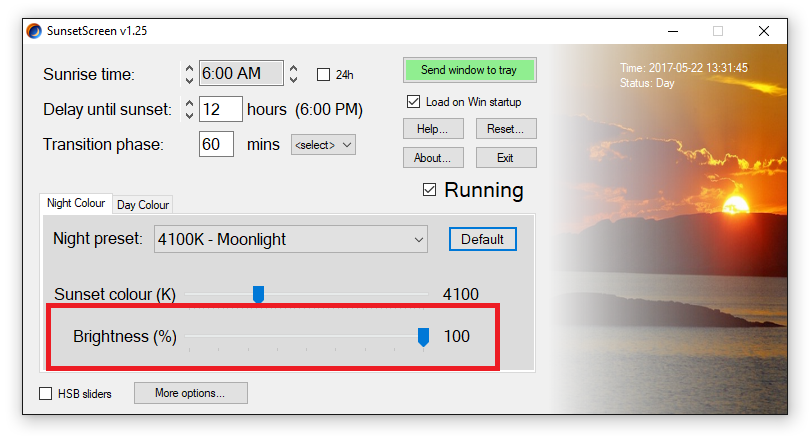Screen dimensions: 811x436
Task: Enable the 24h time format checkbox
Action: (323, 74)
